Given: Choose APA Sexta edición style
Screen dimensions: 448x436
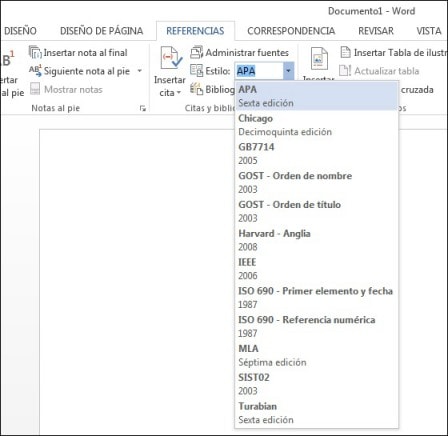Looking at the screenshot, I should [317, 96].
